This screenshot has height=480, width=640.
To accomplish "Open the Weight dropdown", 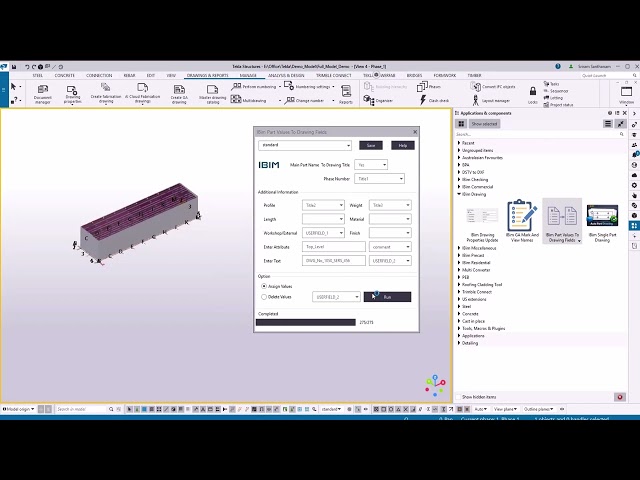I will coord(390,205).
